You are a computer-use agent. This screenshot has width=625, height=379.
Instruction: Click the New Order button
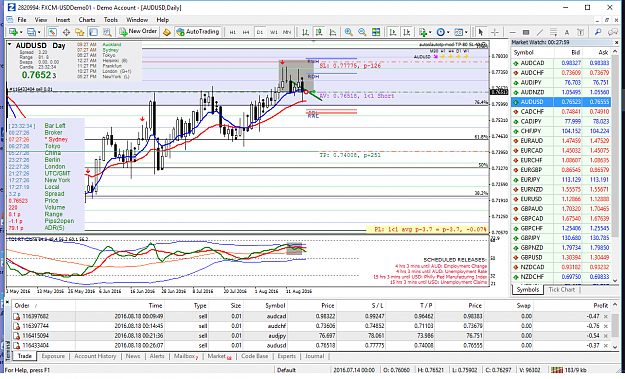(138, 31)
